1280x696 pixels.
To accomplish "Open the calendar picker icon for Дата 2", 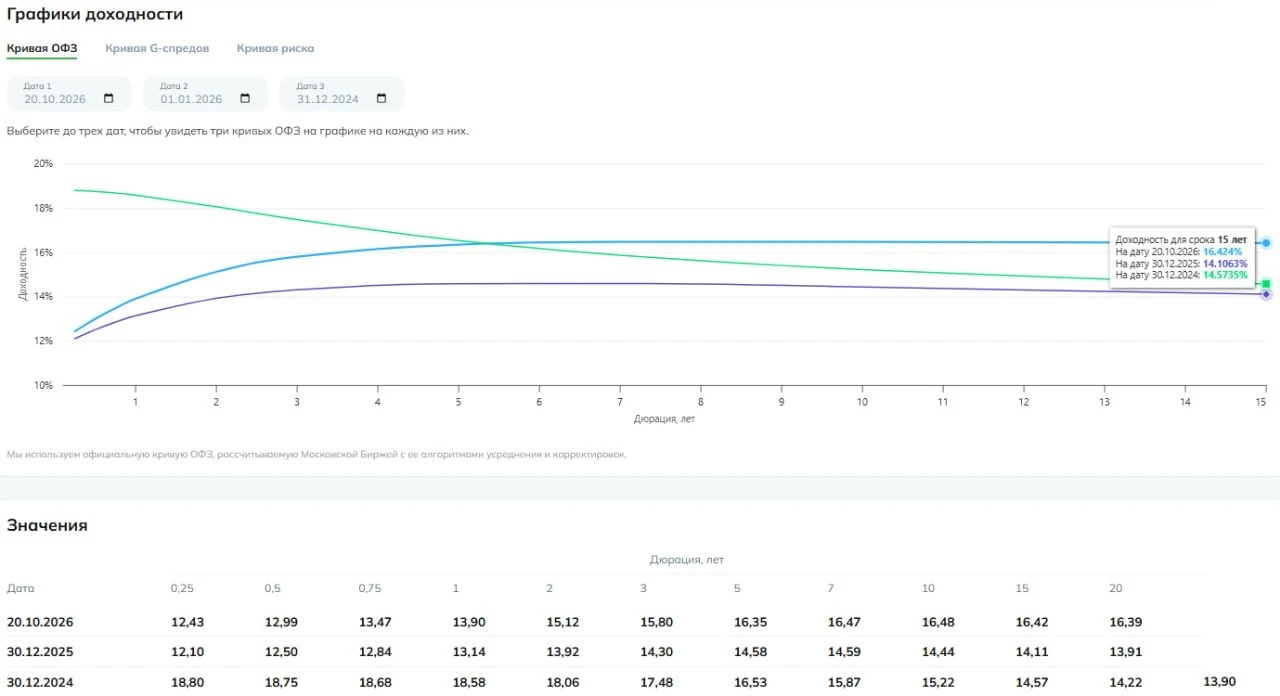I will [245, 99].
